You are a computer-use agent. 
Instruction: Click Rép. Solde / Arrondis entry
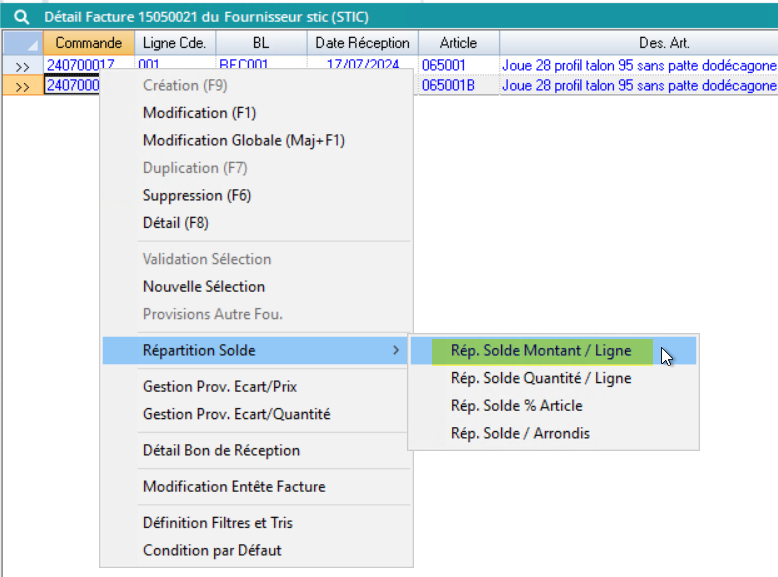coord(520,433)
